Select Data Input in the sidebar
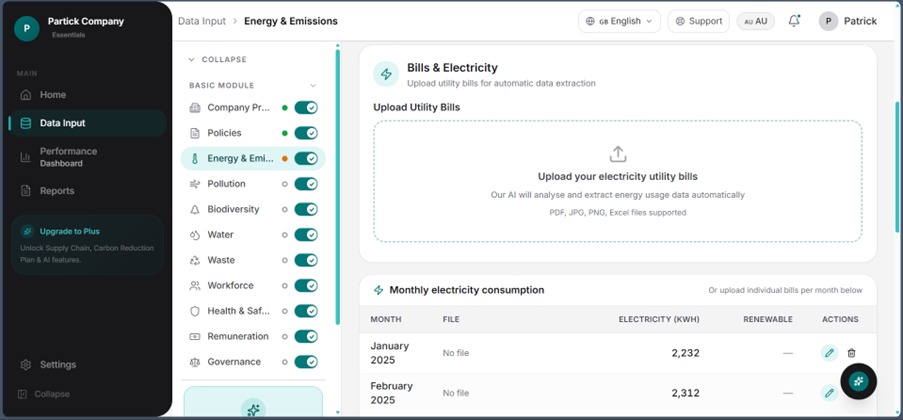The image size is (903, 420). click(x=88, y=123)
